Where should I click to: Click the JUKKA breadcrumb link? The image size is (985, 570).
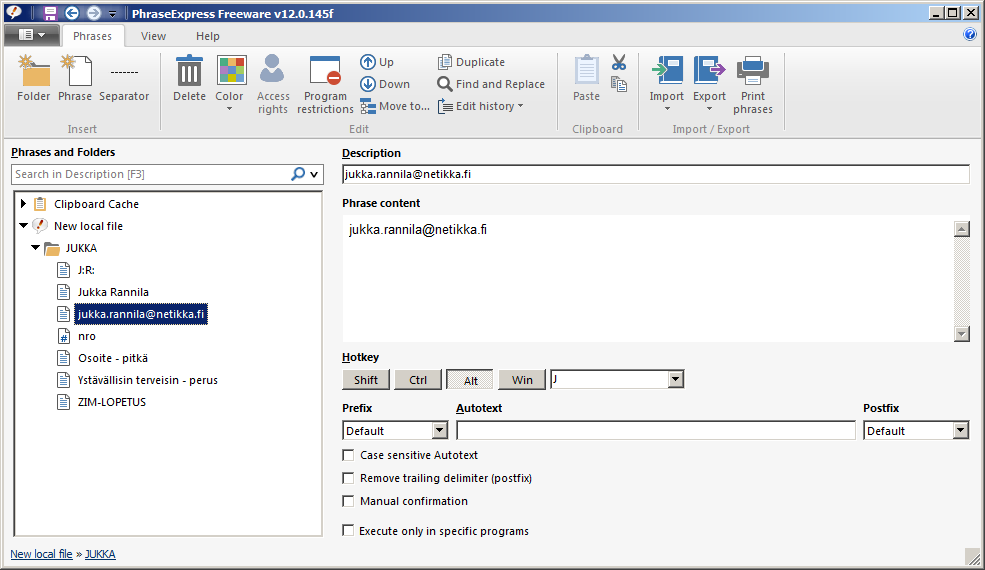click(x=101, y=554)
